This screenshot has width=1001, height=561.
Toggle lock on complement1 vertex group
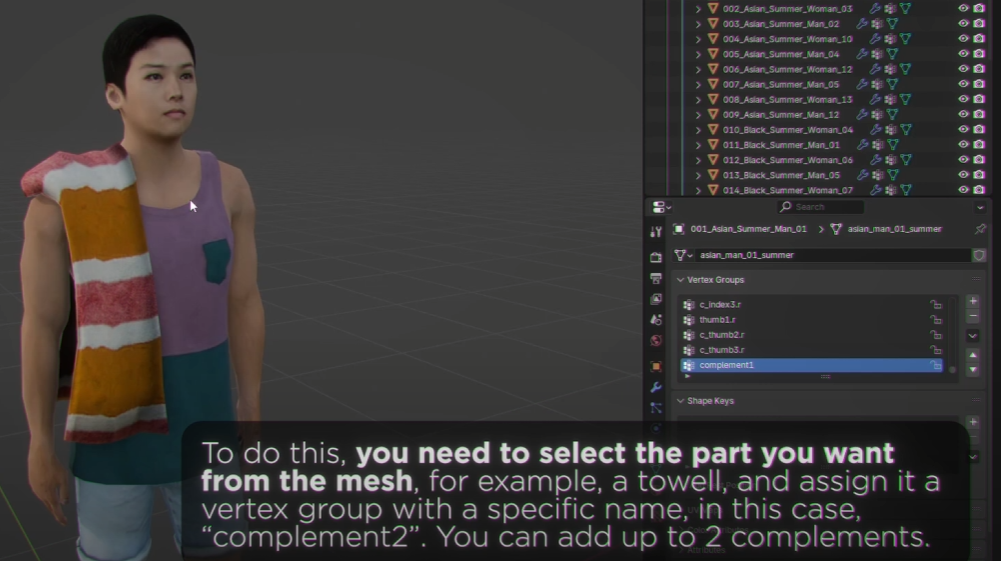936,366
